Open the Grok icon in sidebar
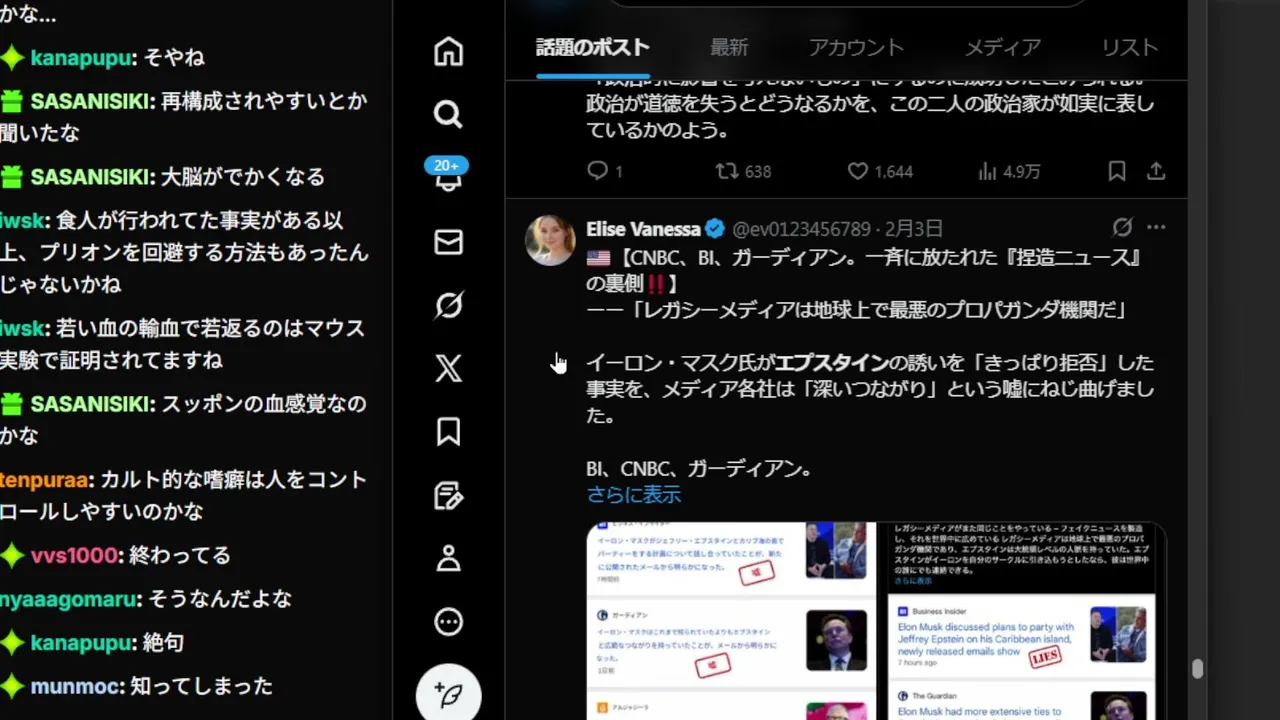 pyautogui.click(x=448, y=305)
